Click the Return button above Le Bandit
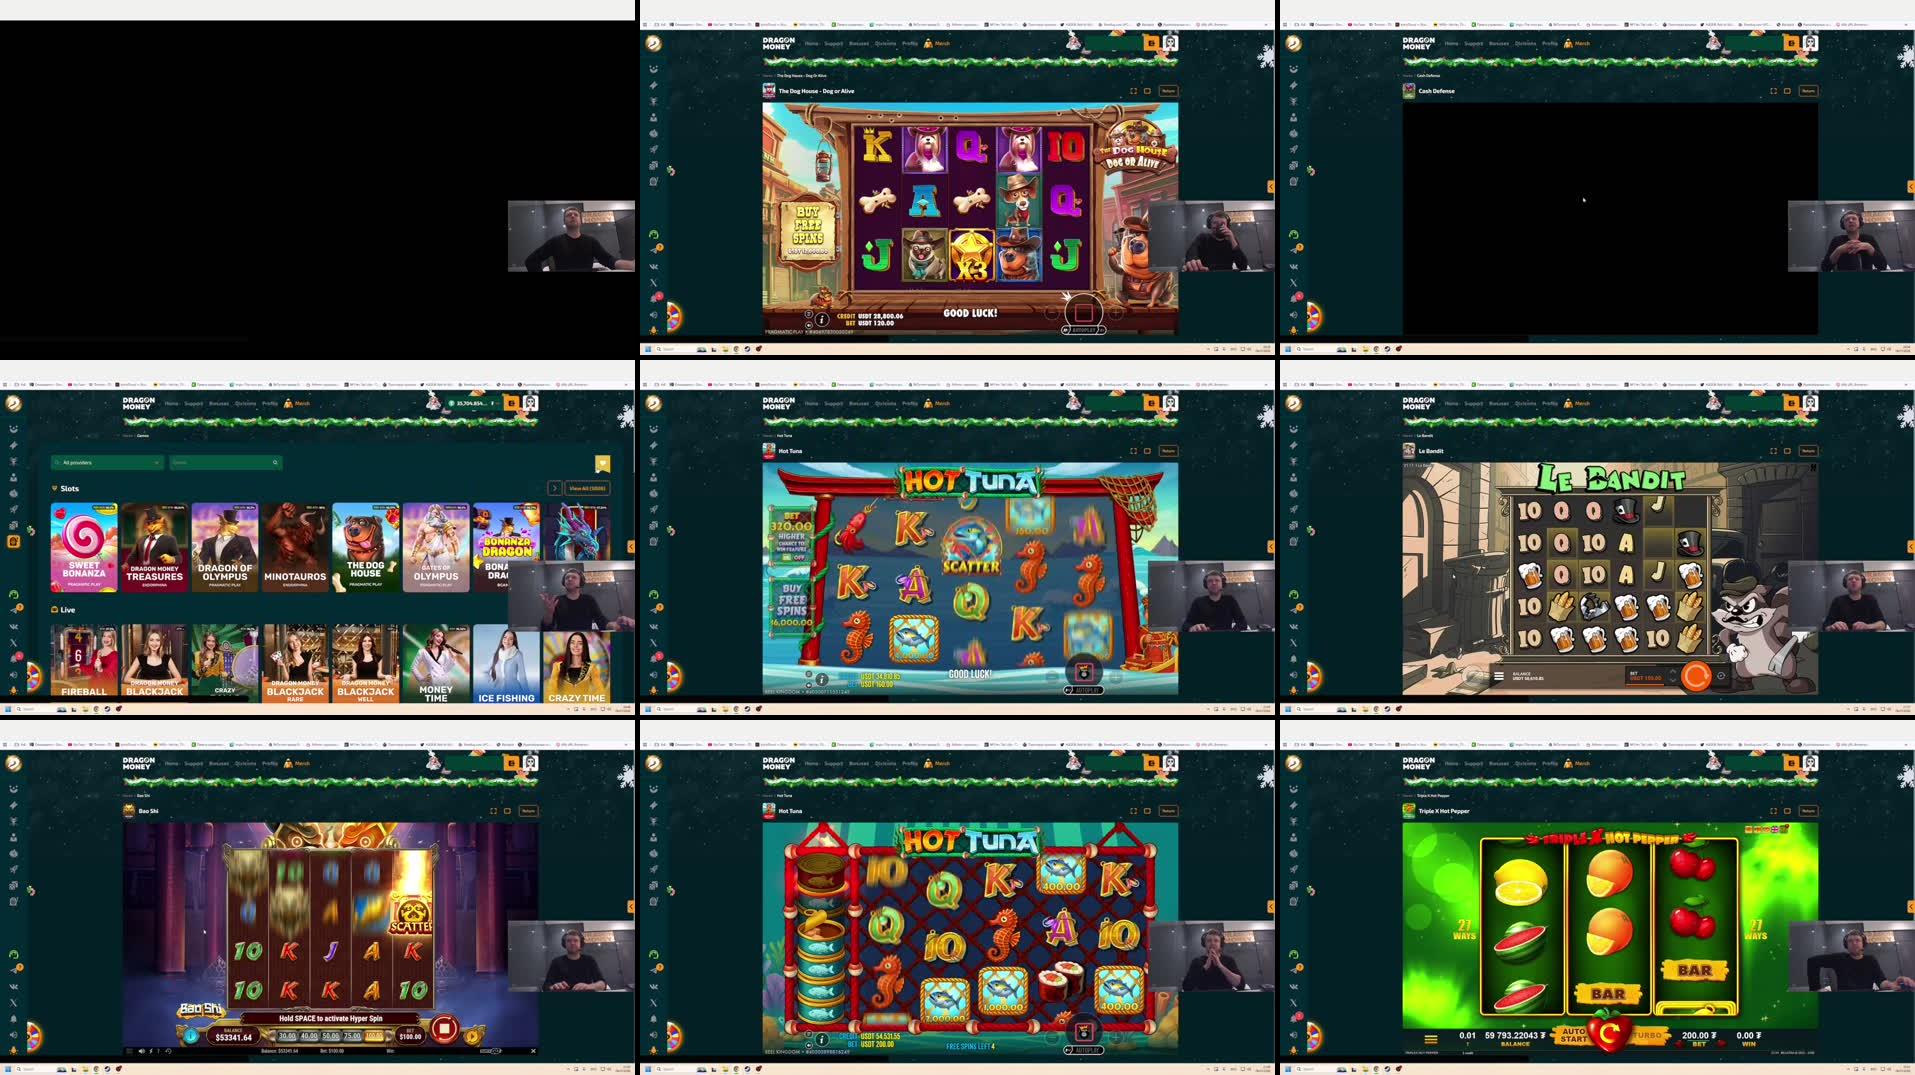Screen dimensions: 1915x1075 pos(1808,450)
